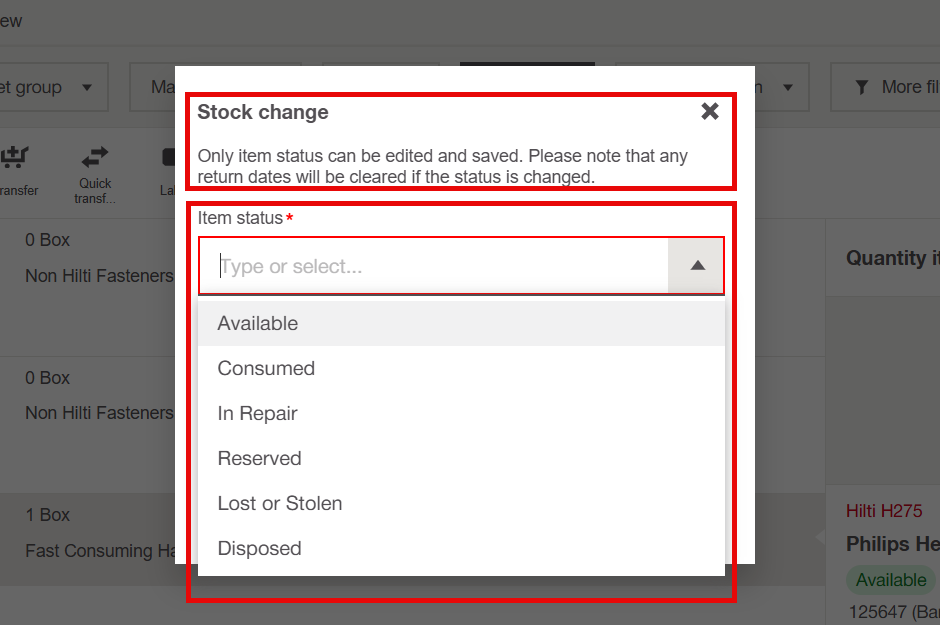Click the Hilti H275 link
Screen dimensions: 940x625
click(x=884, y=511)
